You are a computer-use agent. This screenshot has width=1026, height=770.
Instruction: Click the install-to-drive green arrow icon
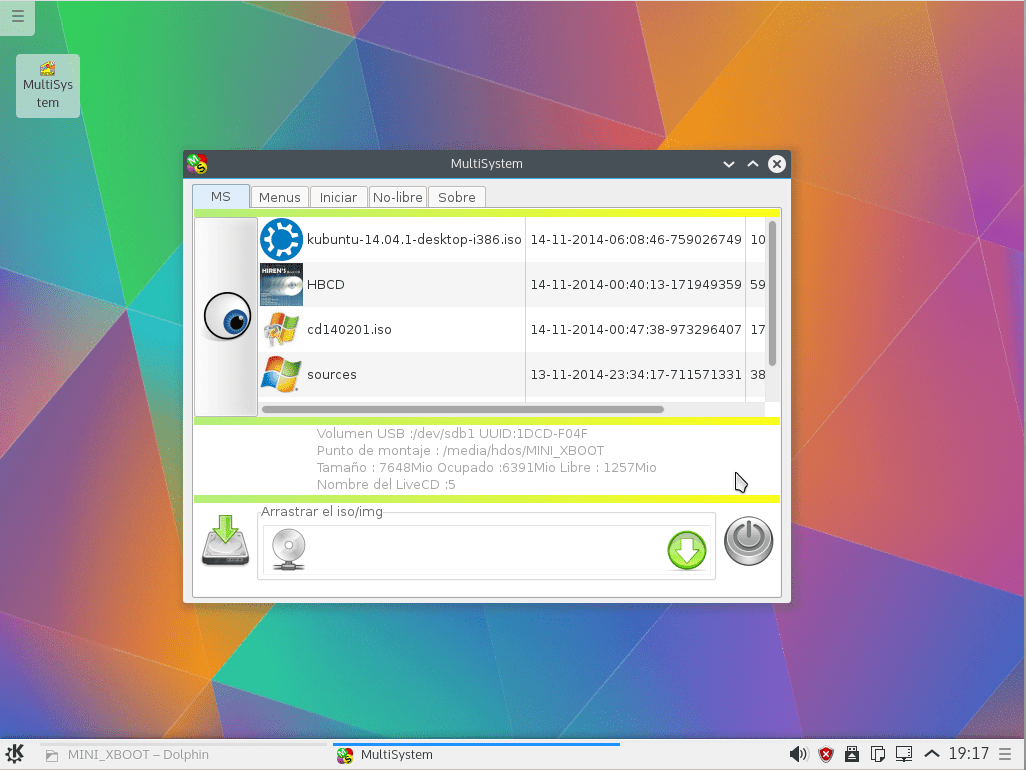click(225, 541)
